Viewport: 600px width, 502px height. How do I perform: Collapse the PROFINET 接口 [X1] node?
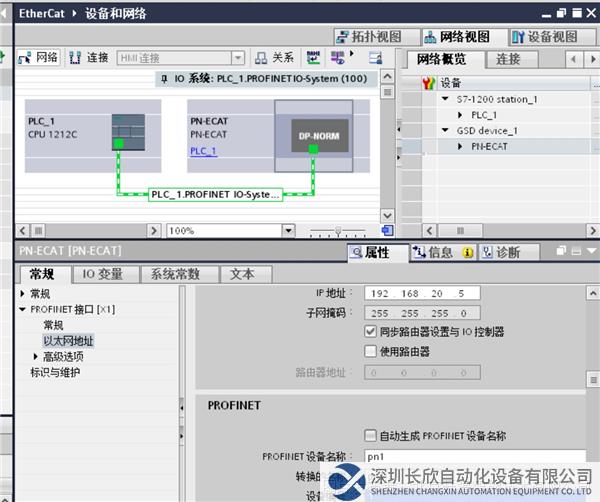(23, 309)
